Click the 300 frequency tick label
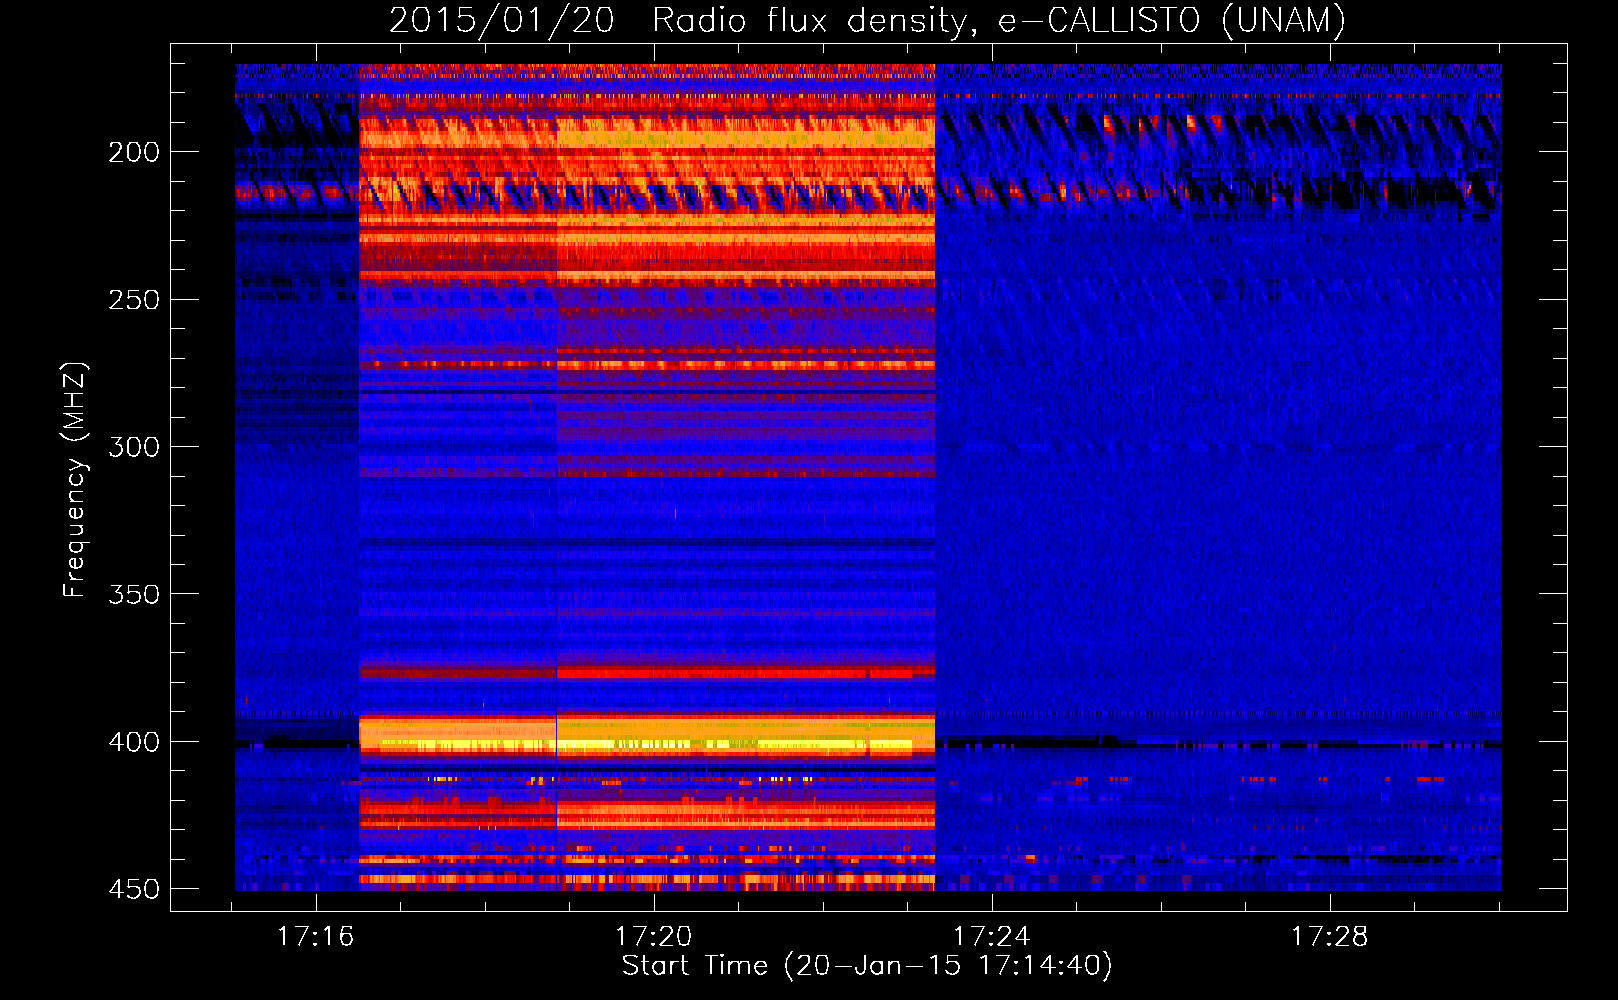The image size is (1618, 1000). pyautogui.click(x=134, y=447)
